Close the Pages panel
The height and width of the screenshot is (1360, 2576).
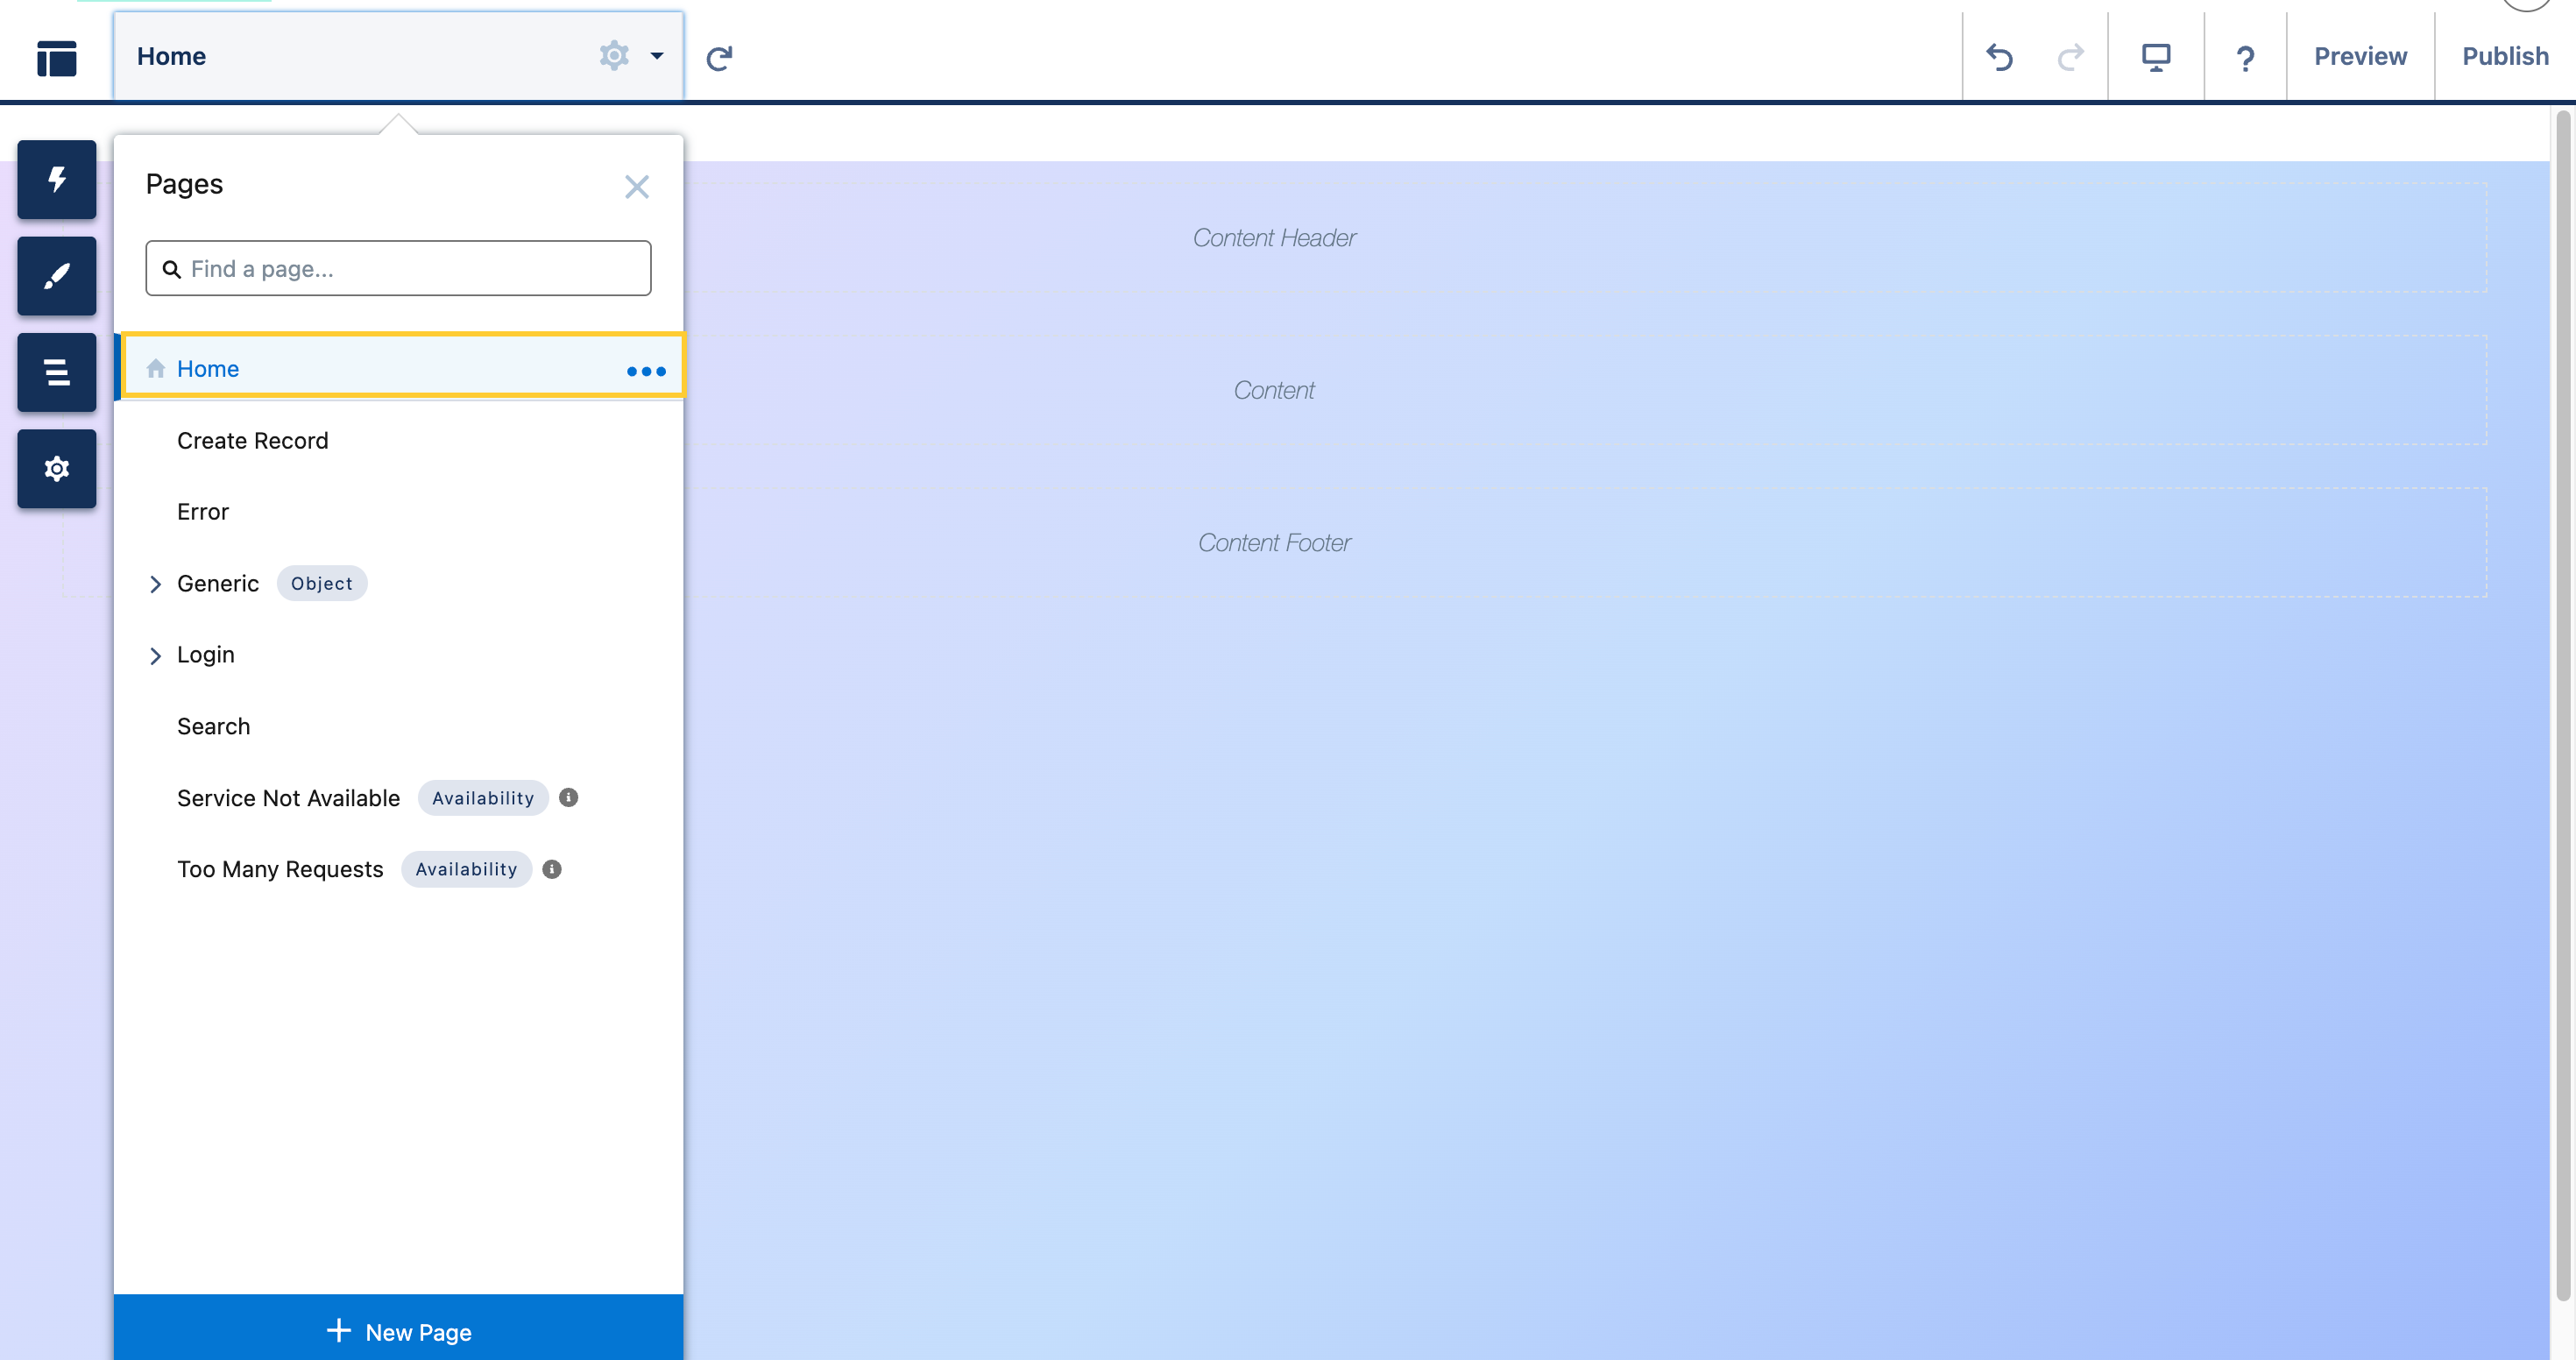637,187
